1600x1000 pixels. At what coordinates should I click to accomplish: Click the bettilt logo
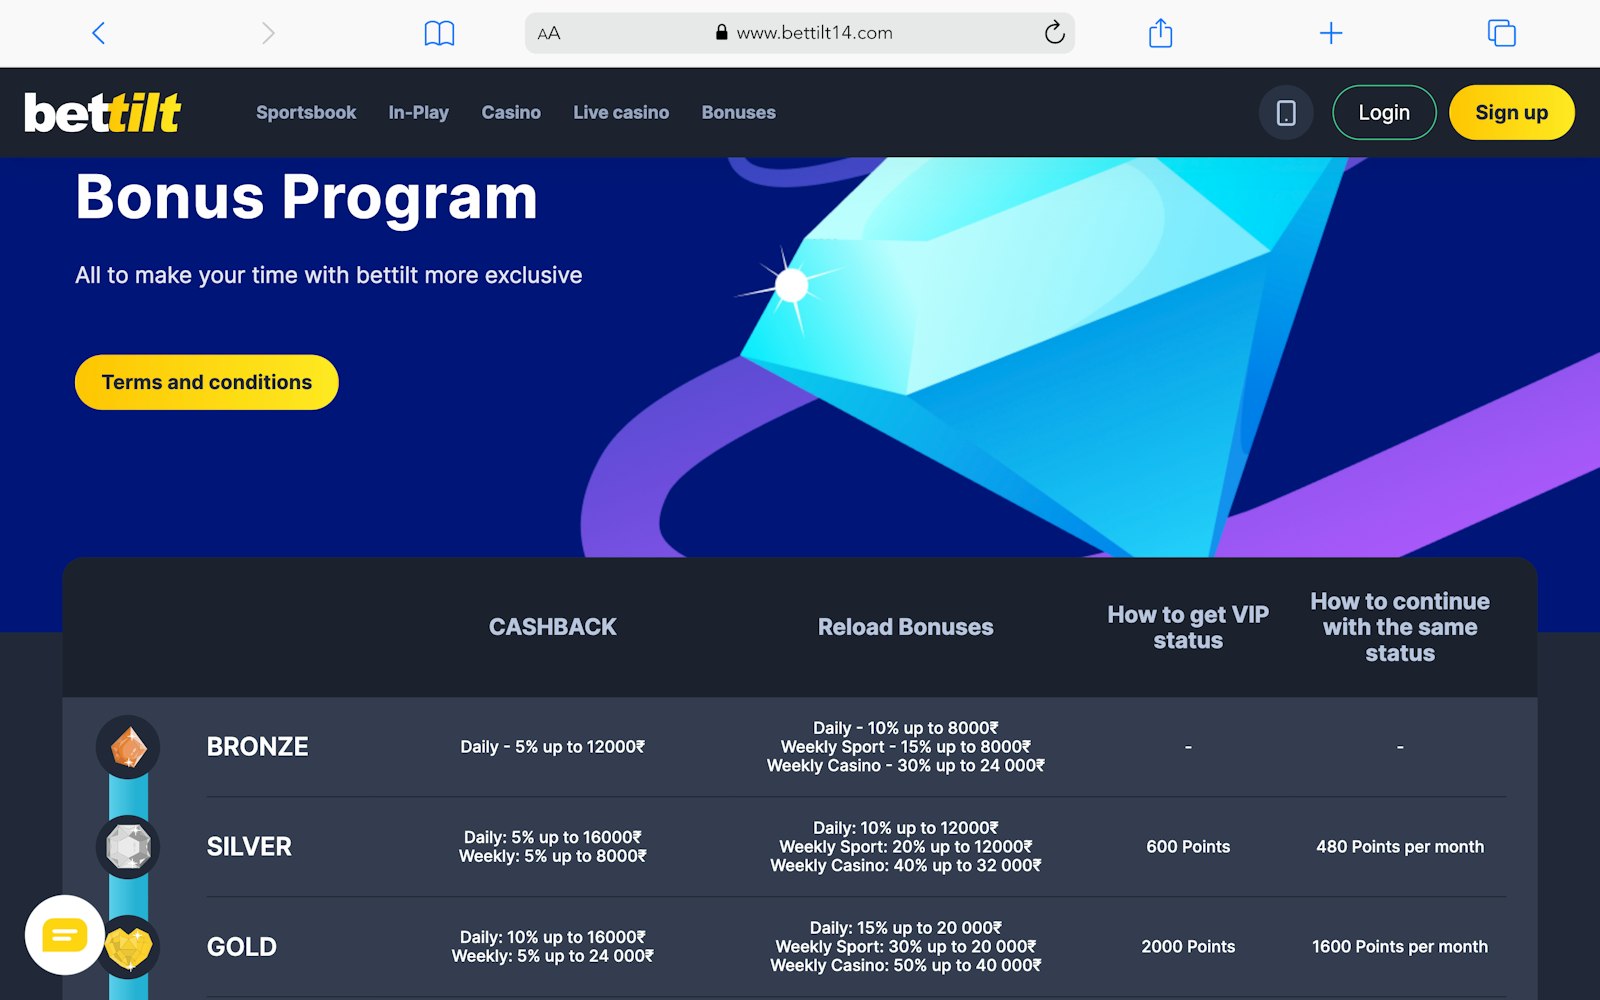103,112
